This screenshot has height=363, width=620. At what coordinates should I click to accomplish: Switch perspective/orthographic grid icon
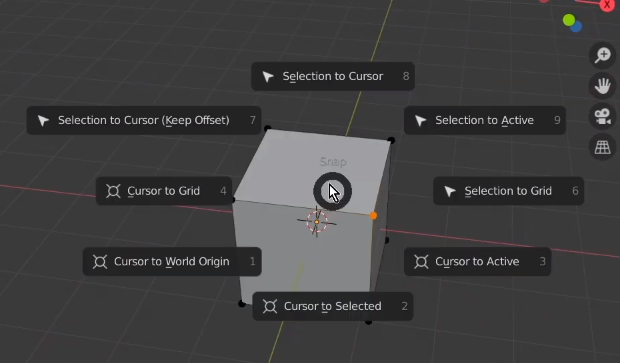point(602,147)
